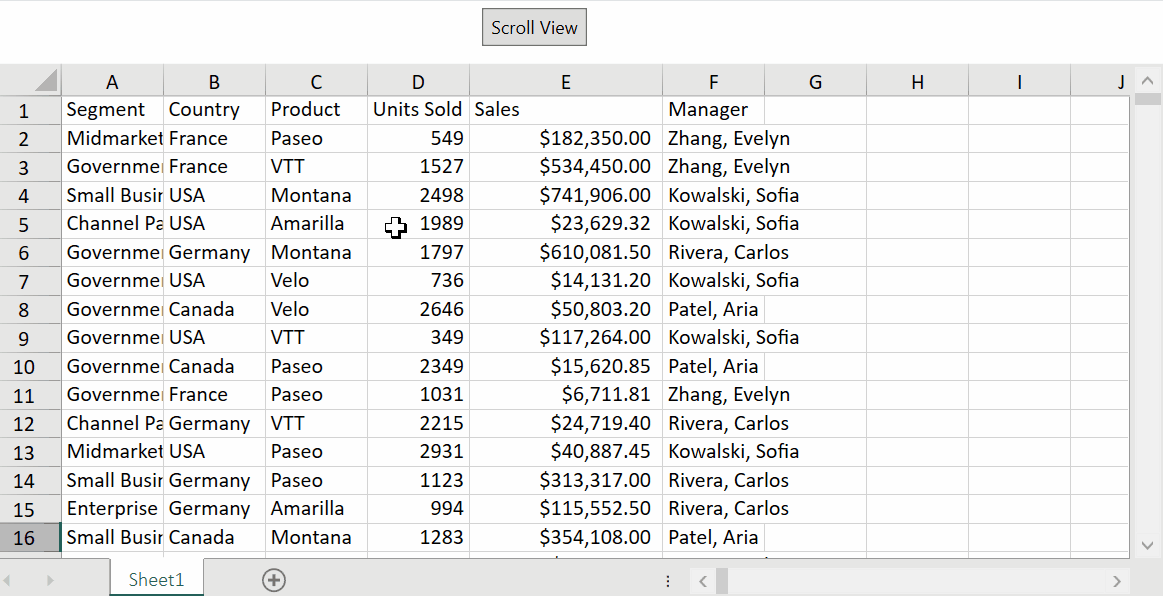1163x596 pixels.
Task: Select column D header
Action: 418,82
